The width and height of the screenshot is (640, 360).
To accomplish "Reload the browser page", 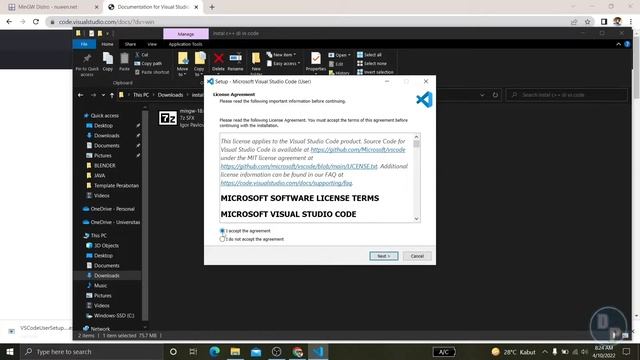I will click(36, 22).
